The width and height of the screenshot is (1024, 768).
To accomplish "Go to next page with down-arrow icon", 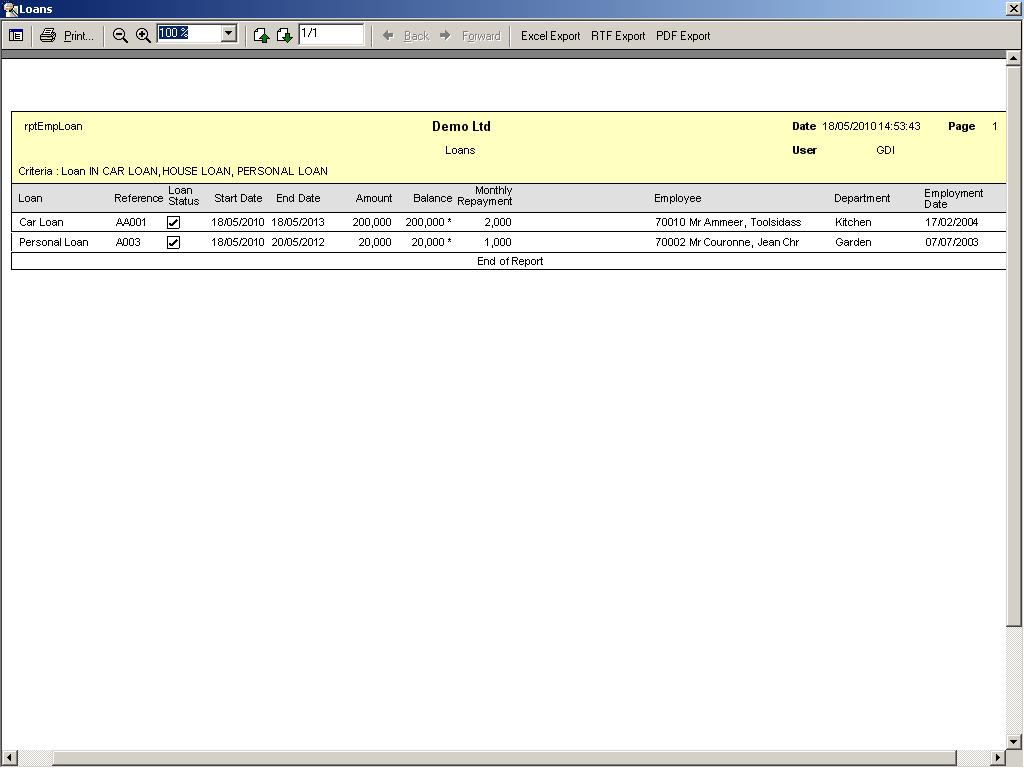I will pos(284,35).
